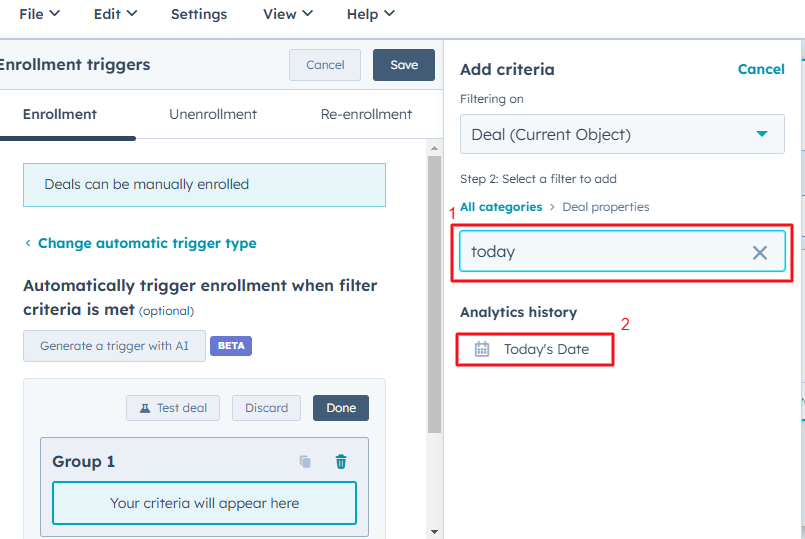Click the flask icon on Test deal
The image size is (805, 539).
145,408
